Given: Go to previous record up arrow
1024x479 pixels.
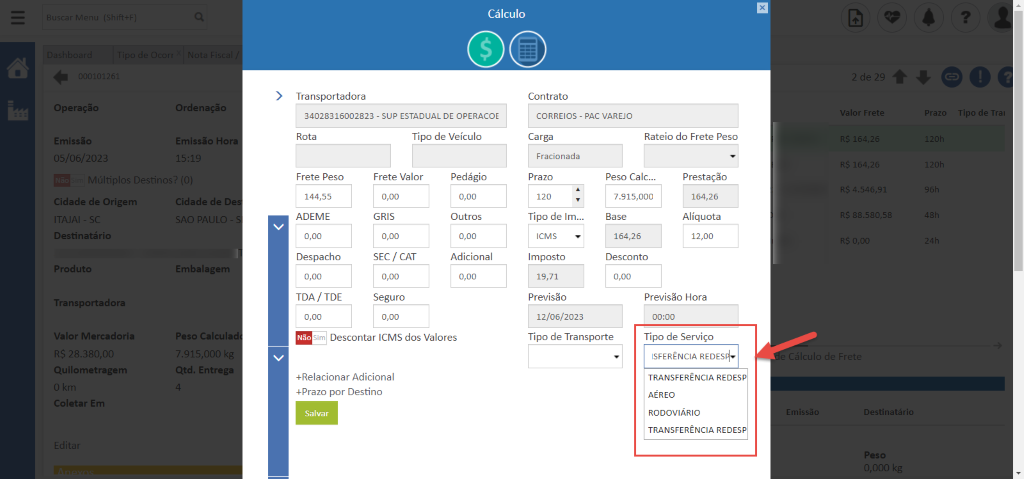Looking at the screenshot, I should (x=899, y=77).
